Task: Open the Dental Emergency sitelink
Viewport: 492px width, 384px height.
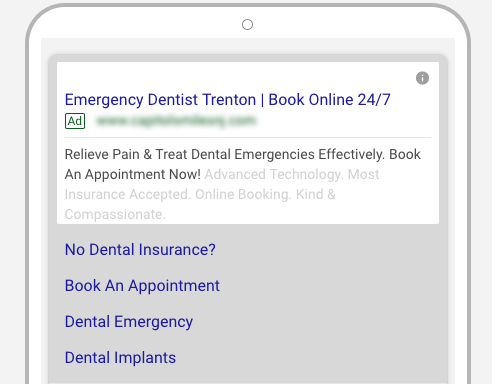Action: tap(129, 322)
